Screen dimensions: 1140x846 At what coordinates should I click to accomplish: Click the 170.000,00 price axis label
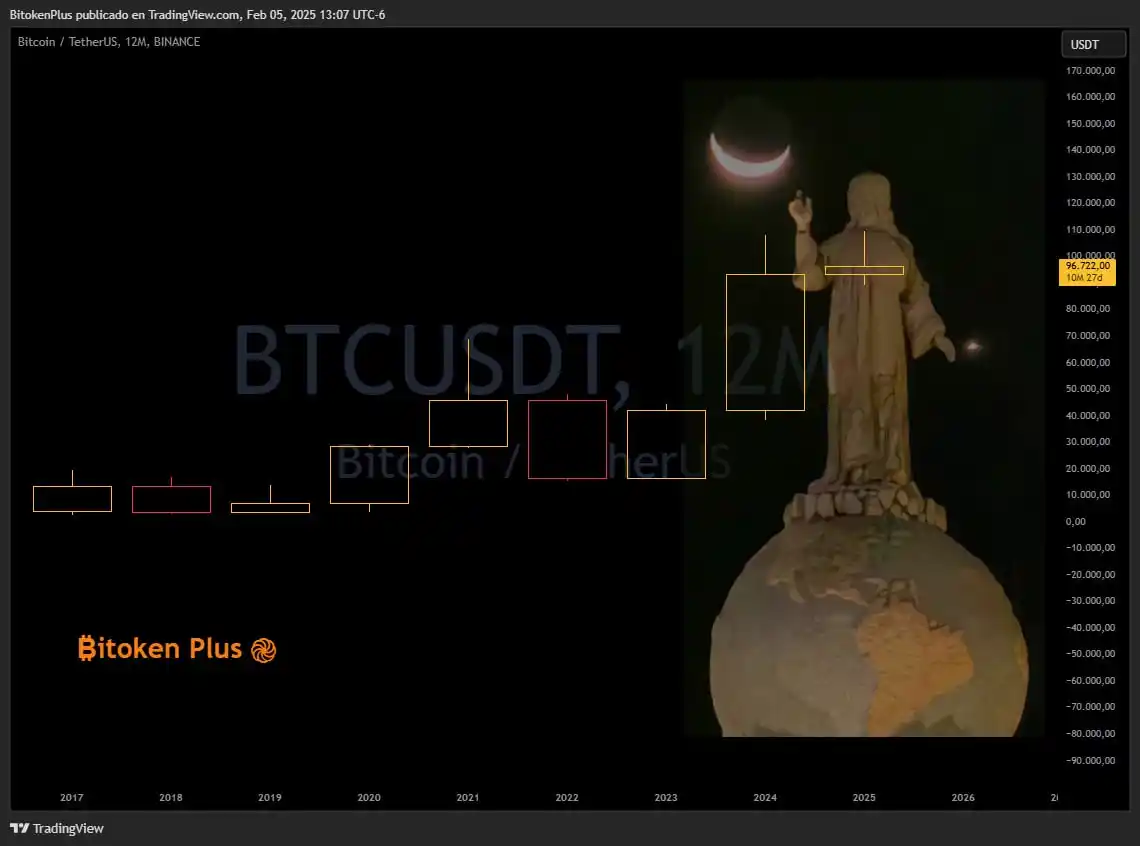1090,71
